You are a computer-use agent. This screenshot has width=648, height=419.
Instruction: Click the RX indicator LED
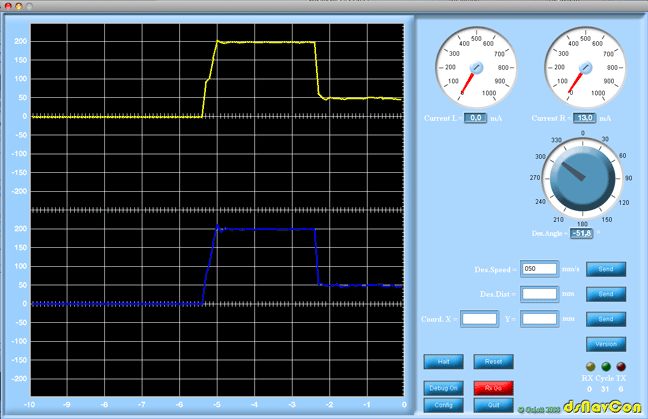pos(591,367)
